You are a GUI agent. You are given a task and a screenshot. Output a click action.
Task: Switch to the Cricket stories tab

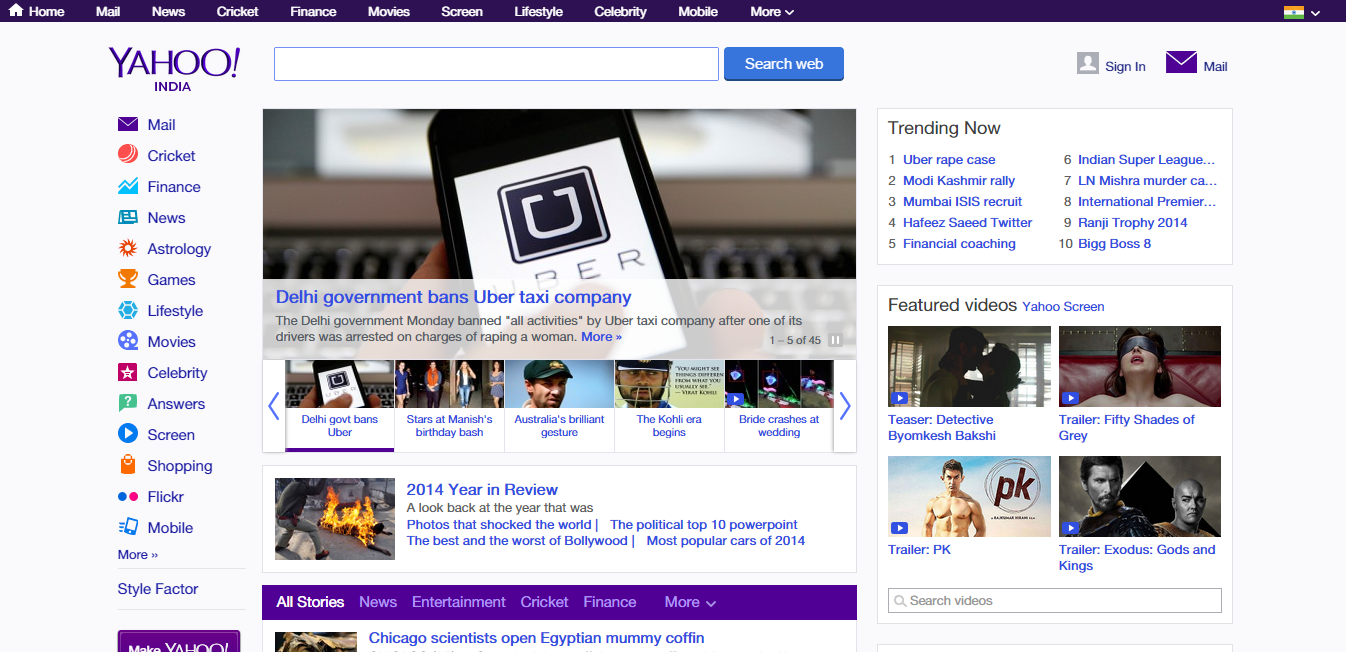coord(544,602)
